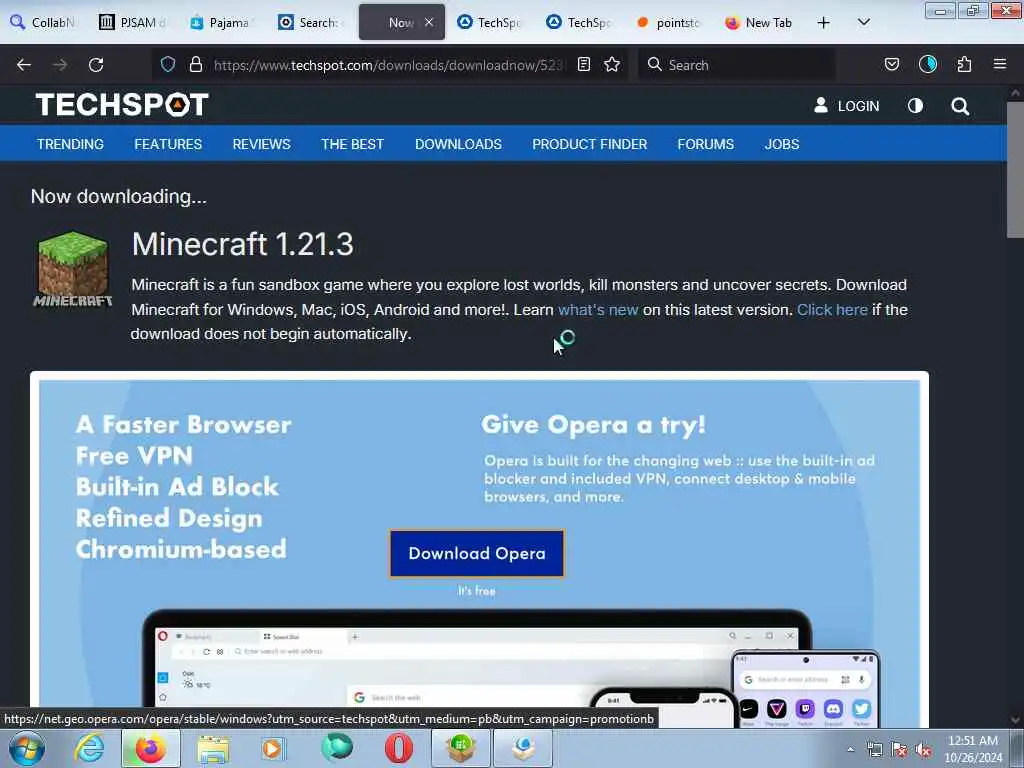Click the padlock site info icon
This screenshot has height=768, width=1024.
click(x=195, y=64)
